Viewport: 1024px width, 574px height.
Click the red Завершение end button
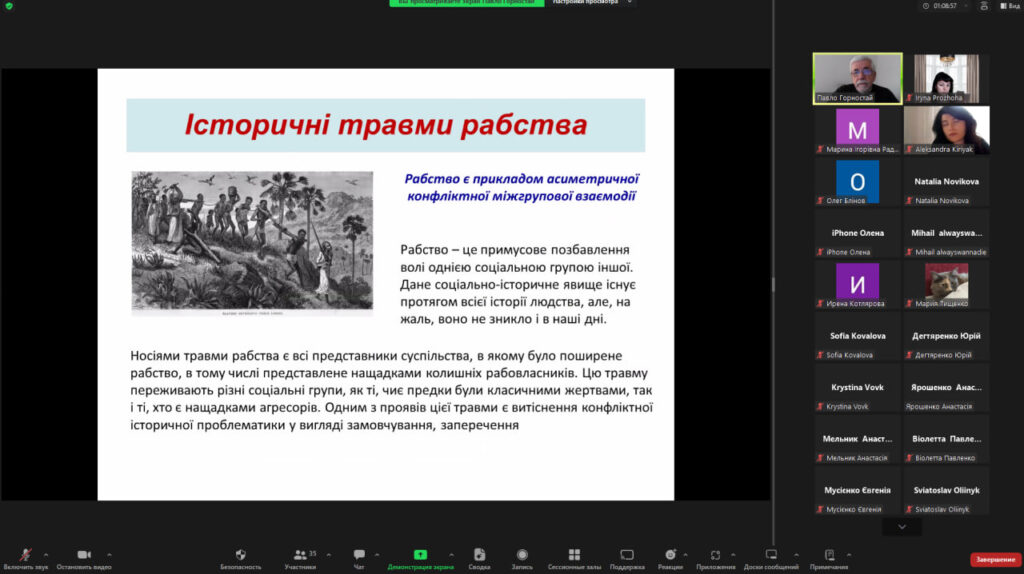coord(995,559)
